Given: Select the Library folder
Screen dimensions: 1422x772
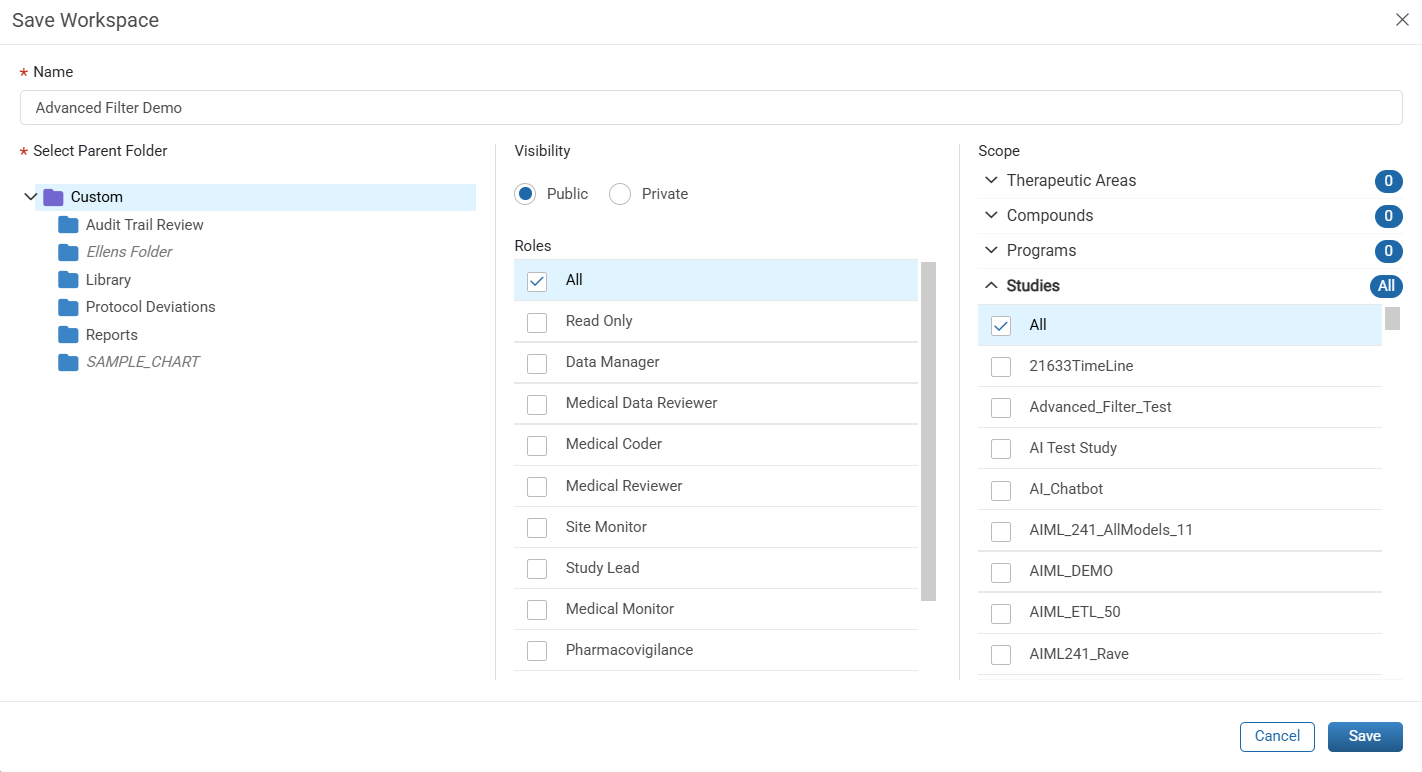Looking at the screenshot, I should click(x=108, y=280).
